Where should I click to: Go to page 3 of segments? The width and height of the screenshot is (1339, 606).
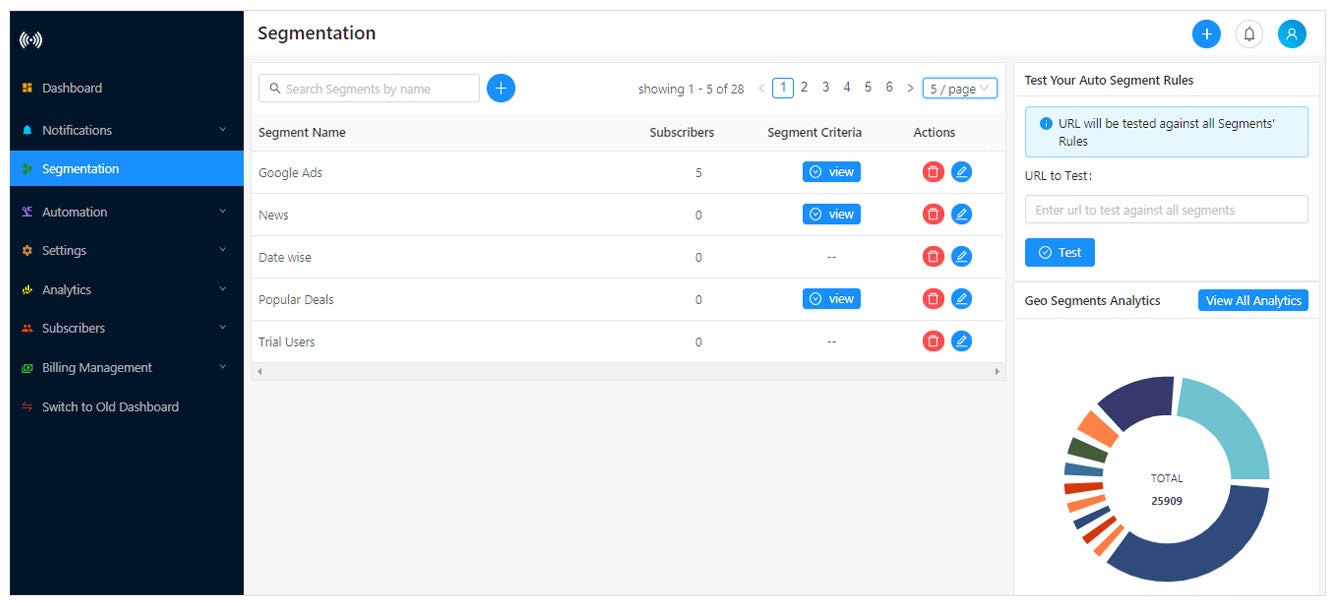point(825,88)
